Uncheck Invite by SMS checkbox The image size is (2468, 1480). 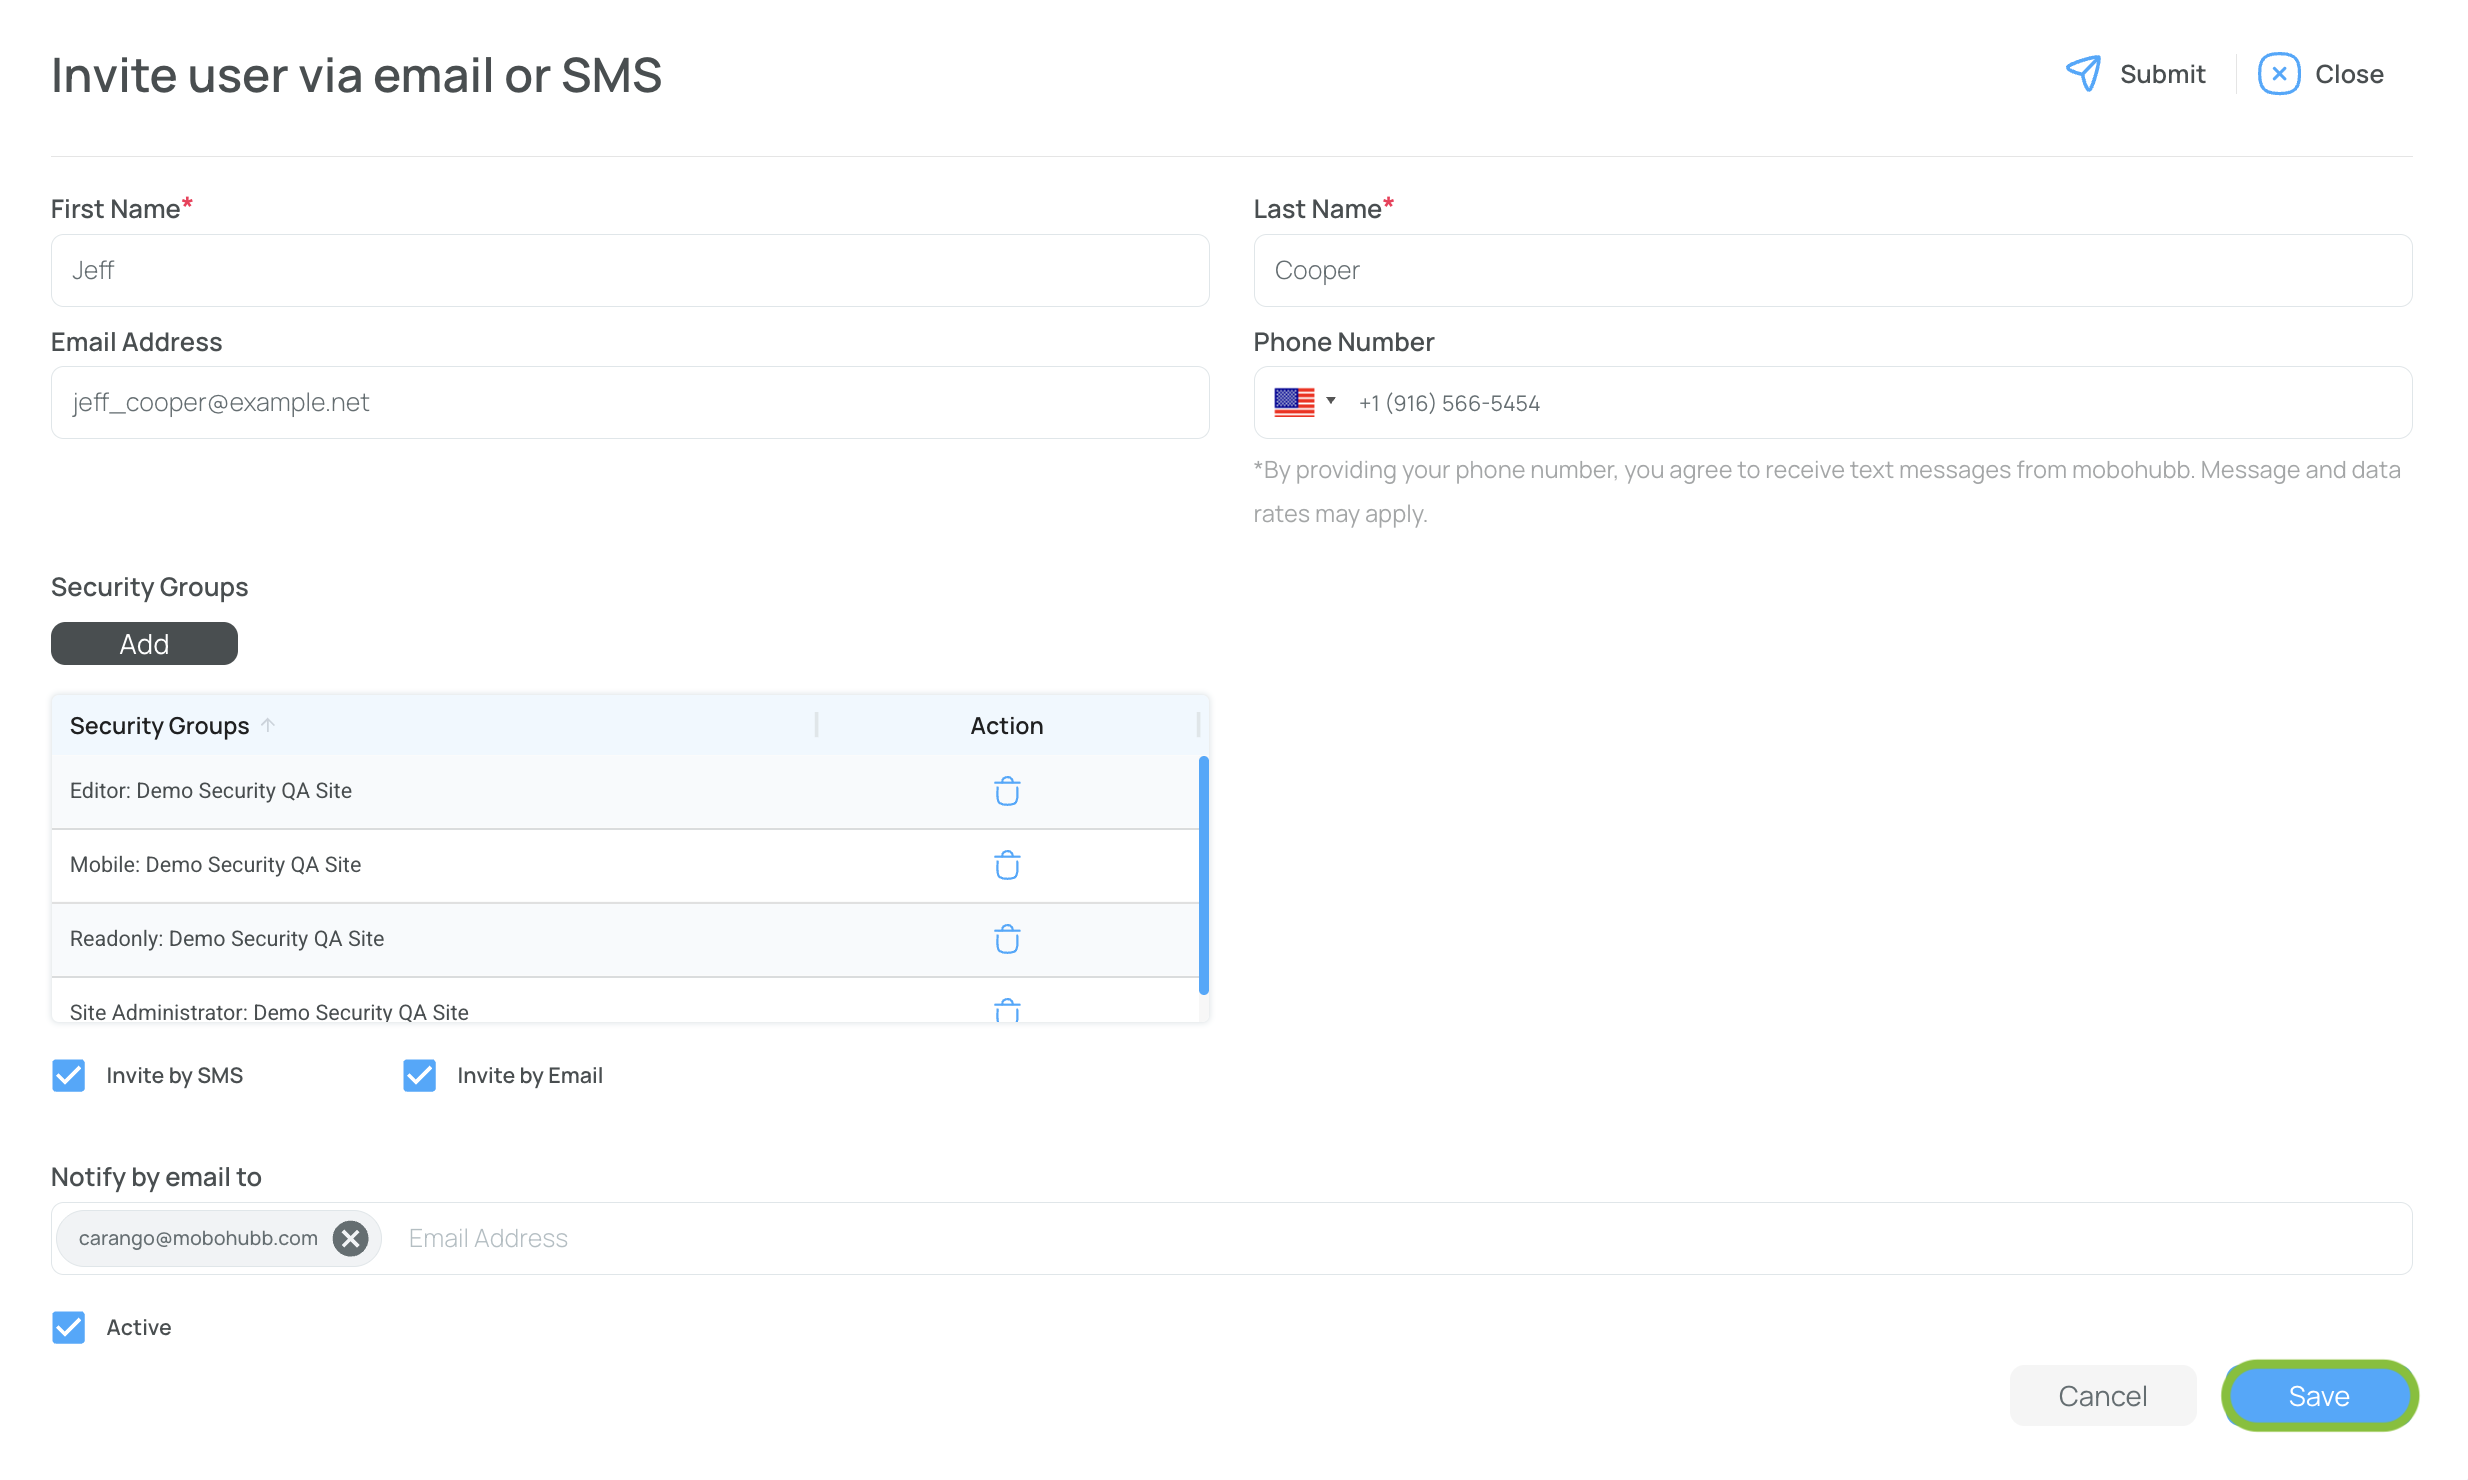(69, 1075)
